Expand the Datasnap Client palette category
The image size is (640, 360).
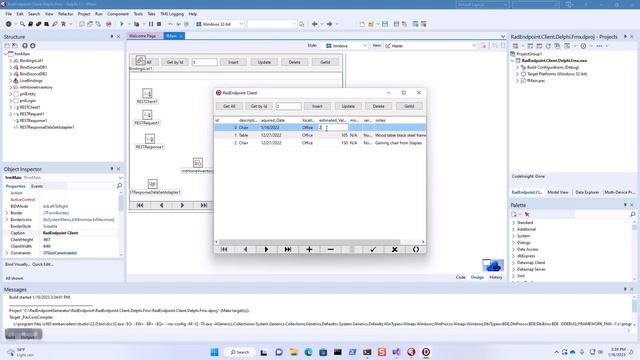coord(513,263)
